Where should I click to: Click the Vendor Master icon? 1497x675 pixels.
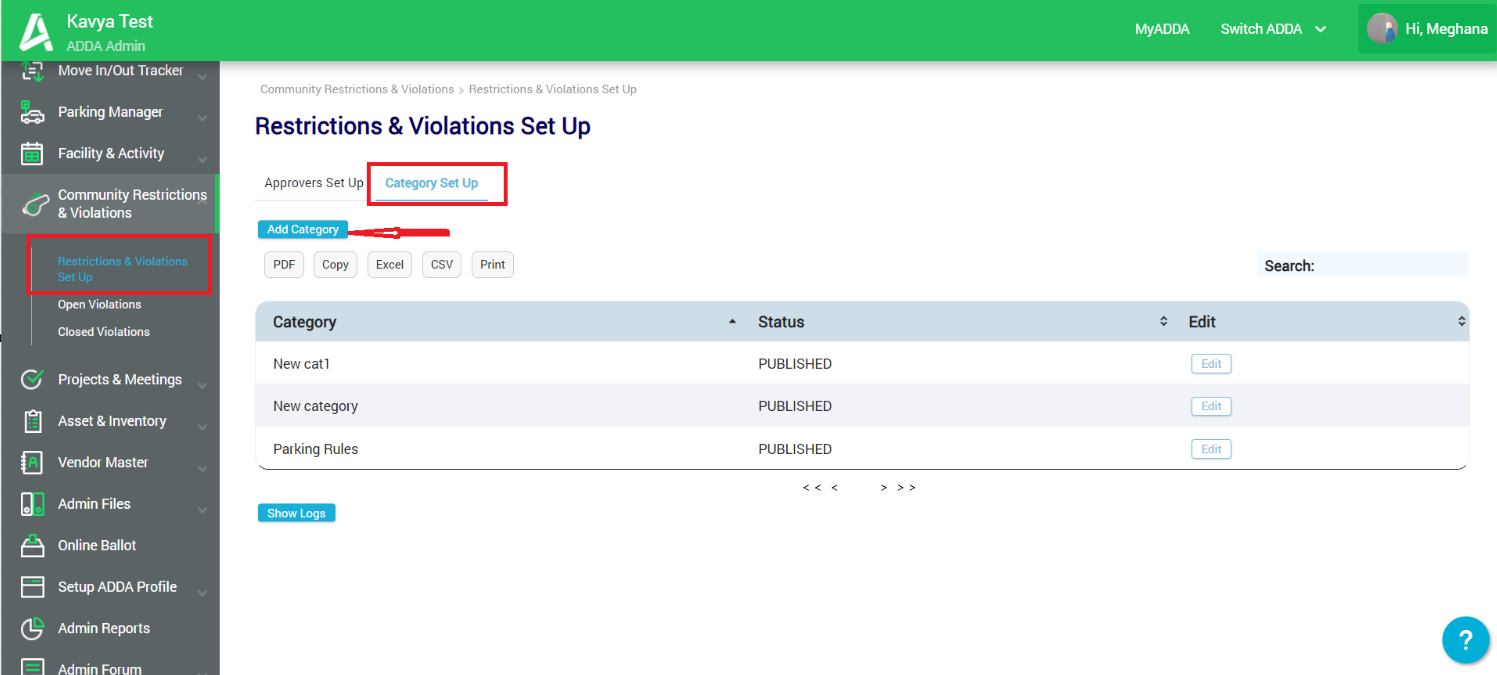[33, 462]
